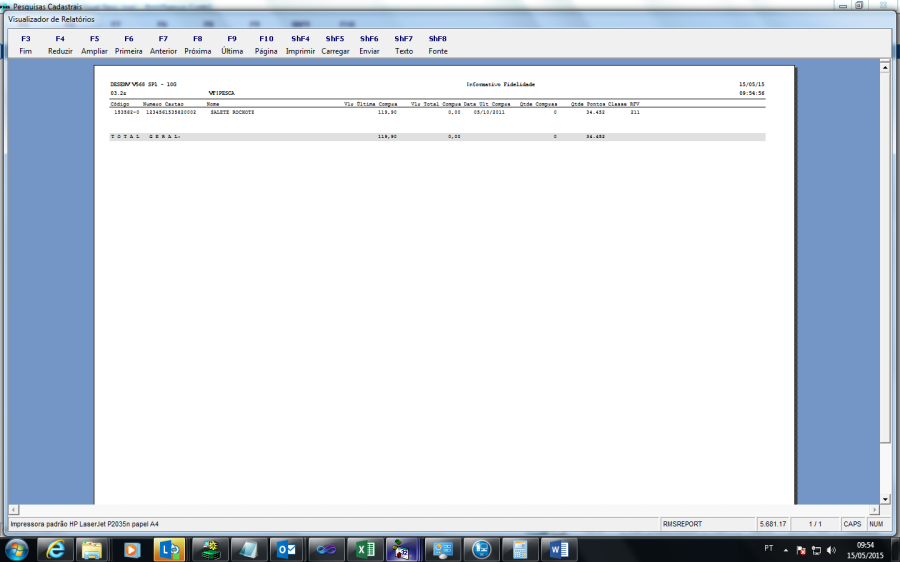Open the notepad-like app icon in taskbar
Viewport: 900px width, 562px height.
pos(248,550)
